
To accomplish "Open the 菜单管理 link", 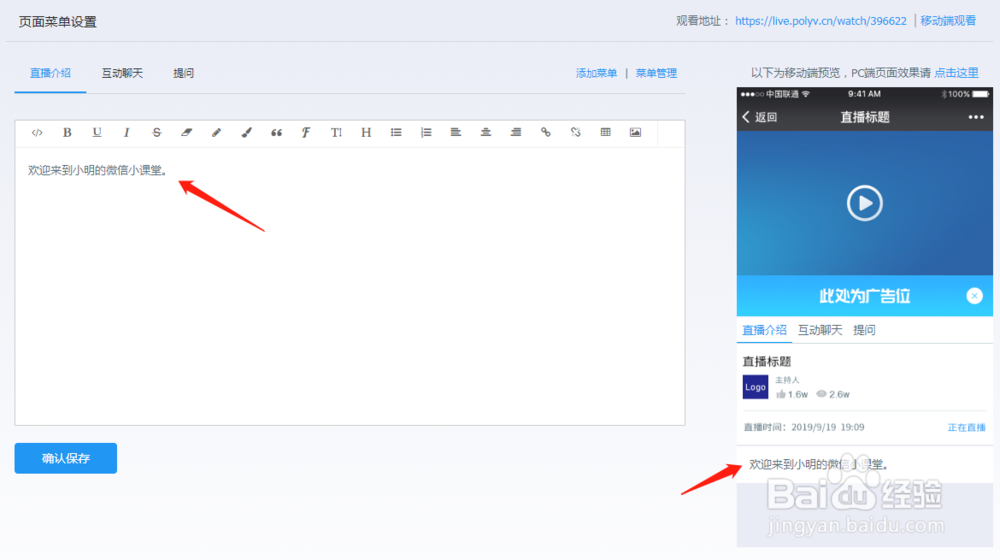I will [656, 73].
